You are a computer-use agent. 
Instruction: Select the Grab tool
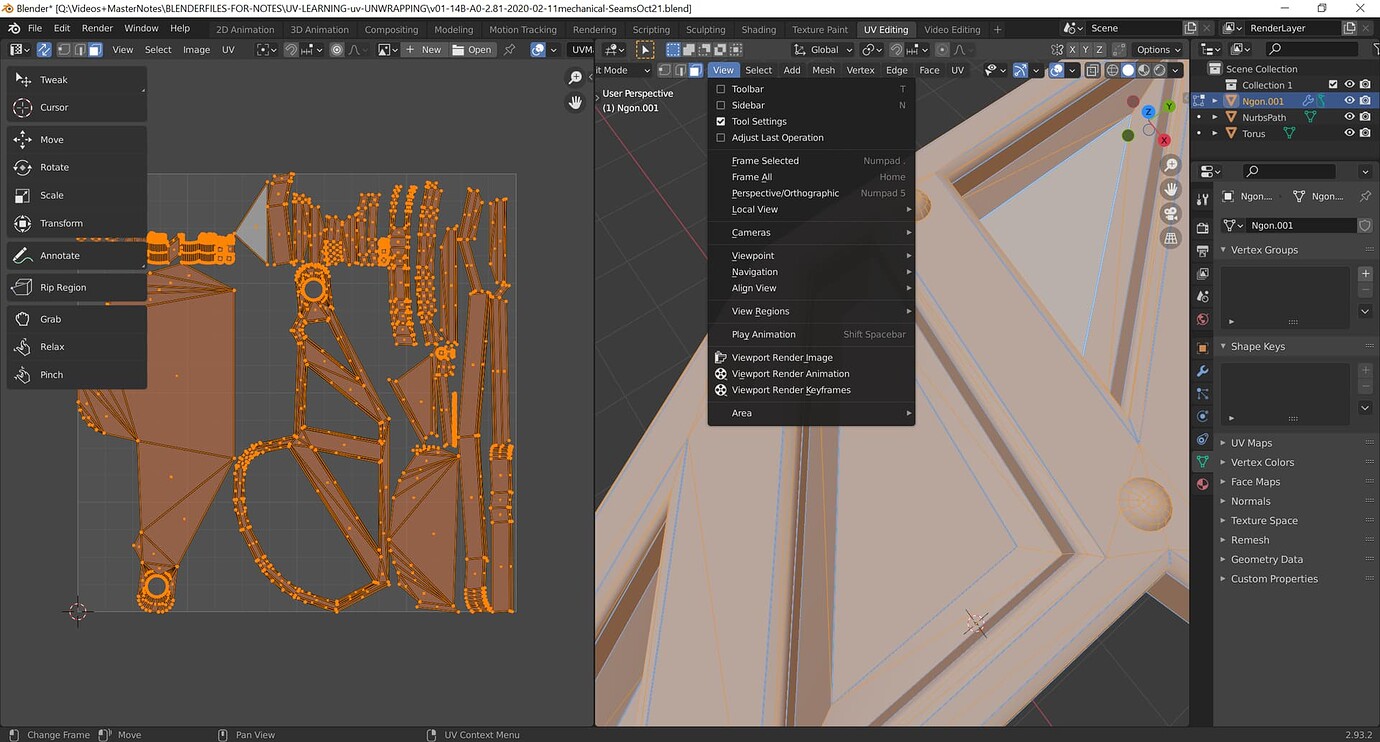[x=48, y=319]
